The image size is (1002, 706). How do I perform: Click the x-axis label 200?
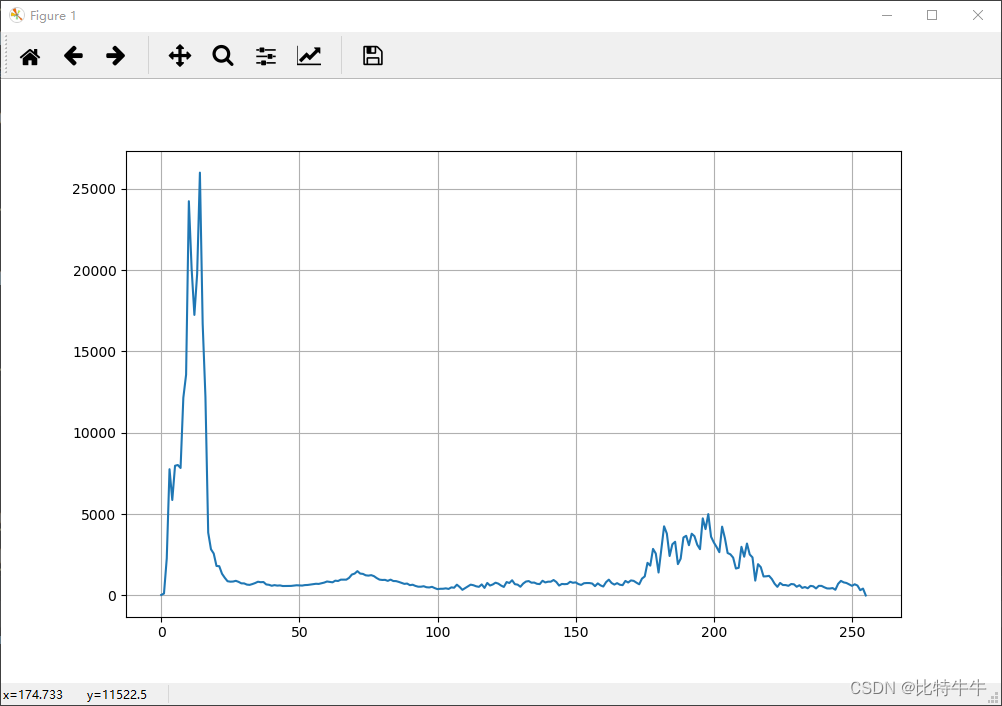coord(714,633)
